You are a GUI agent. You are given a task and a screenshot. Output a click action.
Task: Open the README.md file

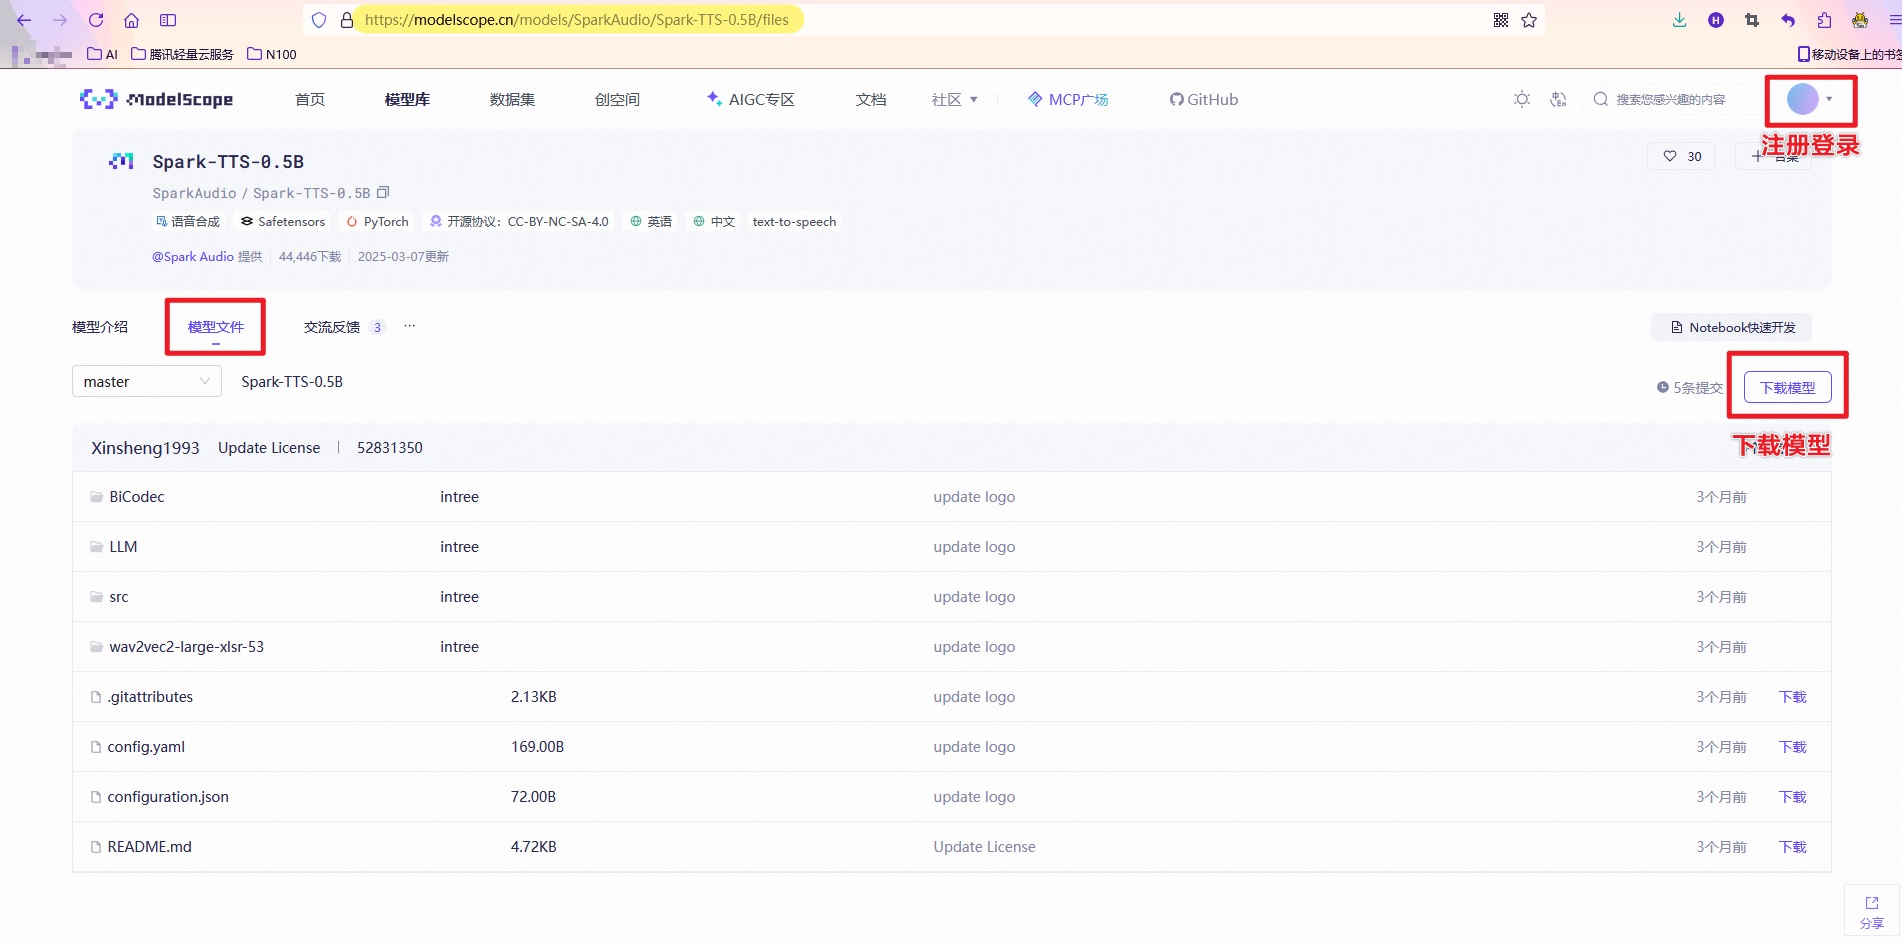(150, 847)
